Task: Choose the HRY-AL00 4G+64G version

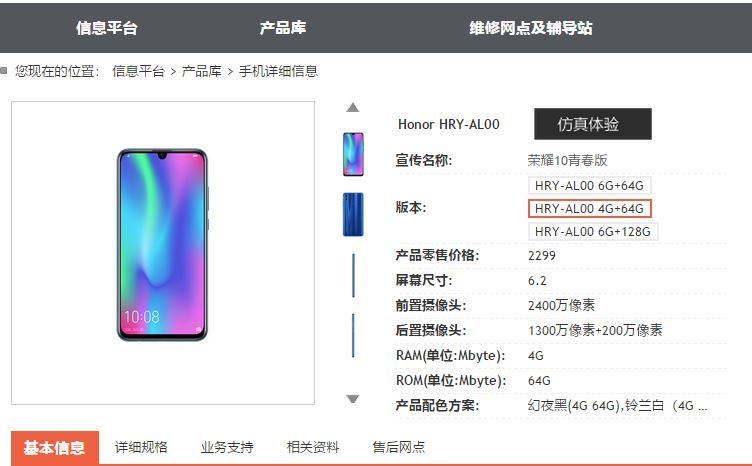Action: tap(589, 209)
